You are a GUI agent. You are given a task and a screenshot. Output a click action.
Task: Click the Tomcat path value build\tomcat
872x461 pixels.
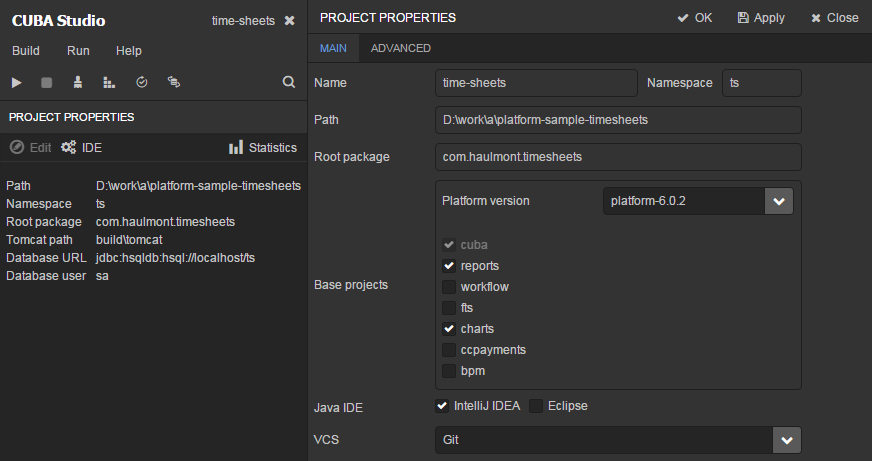tap(129, 240)
